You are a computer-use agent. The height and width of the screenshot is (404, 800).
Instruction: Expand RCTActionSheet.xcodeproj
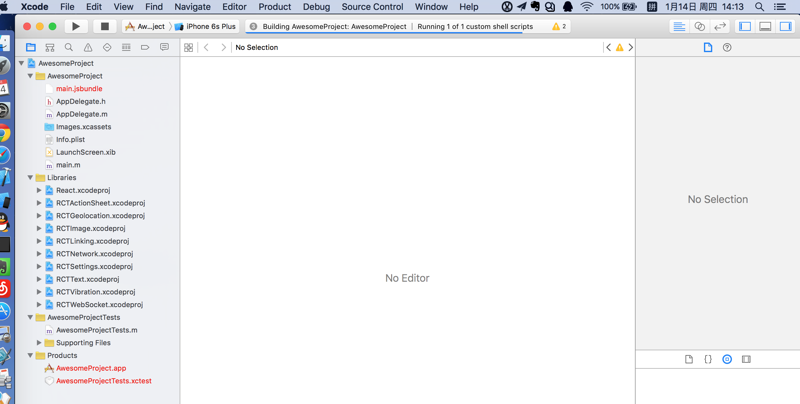coord(39,203)
